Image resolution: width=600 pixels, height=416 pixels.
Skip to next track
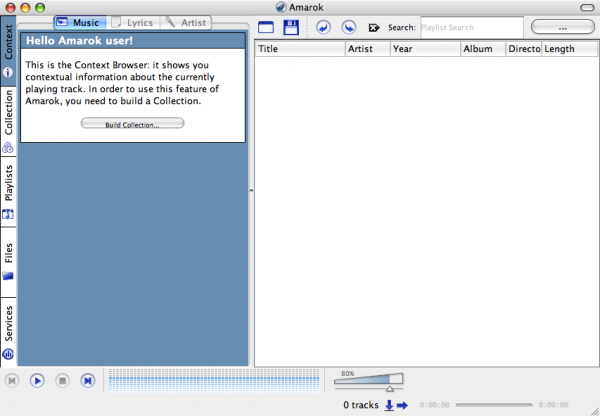coord(88,381)
